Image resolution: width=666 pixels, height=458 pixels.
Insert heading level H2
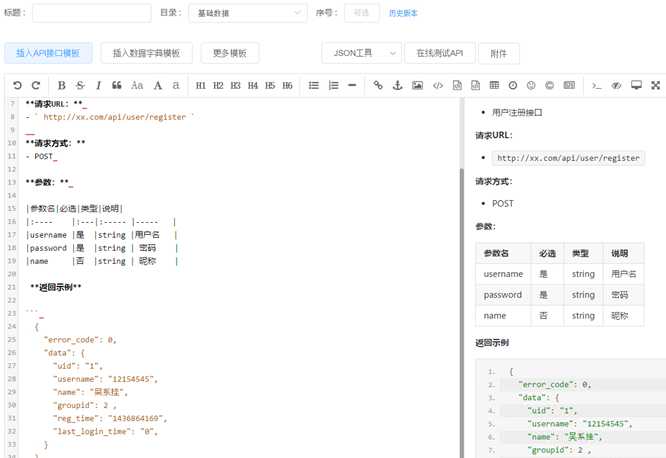[x=218, y=85]
